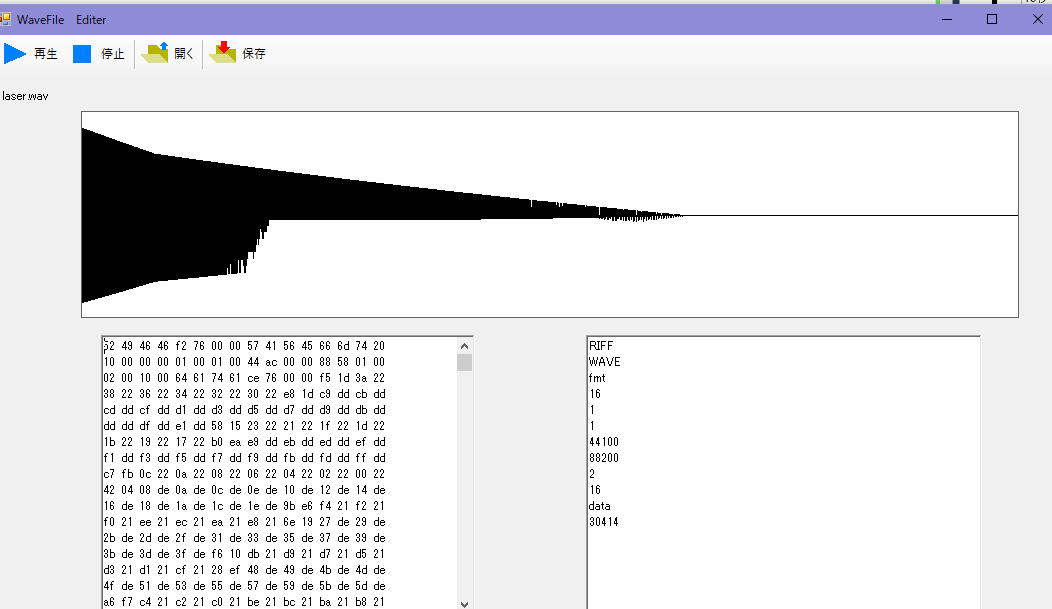Click the WAVE entry in the header info box

604,362
